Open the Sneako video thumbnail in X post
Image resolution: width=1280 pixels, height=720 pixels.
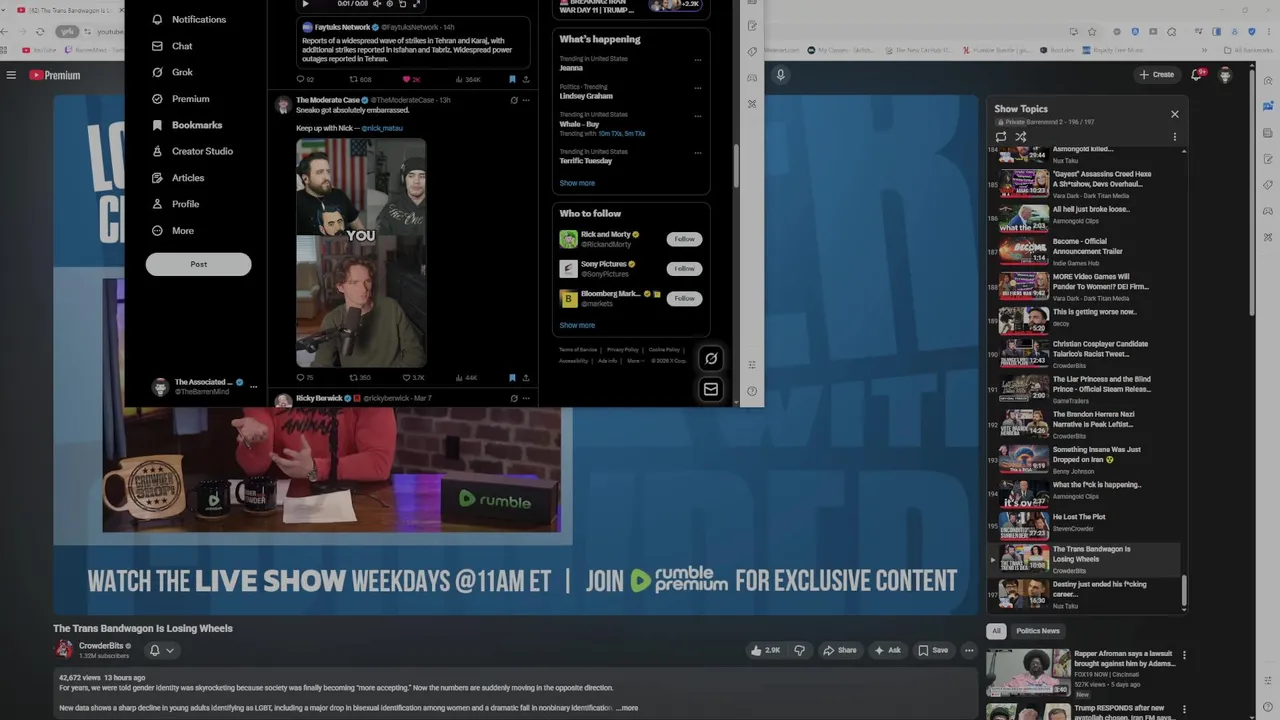361,253
